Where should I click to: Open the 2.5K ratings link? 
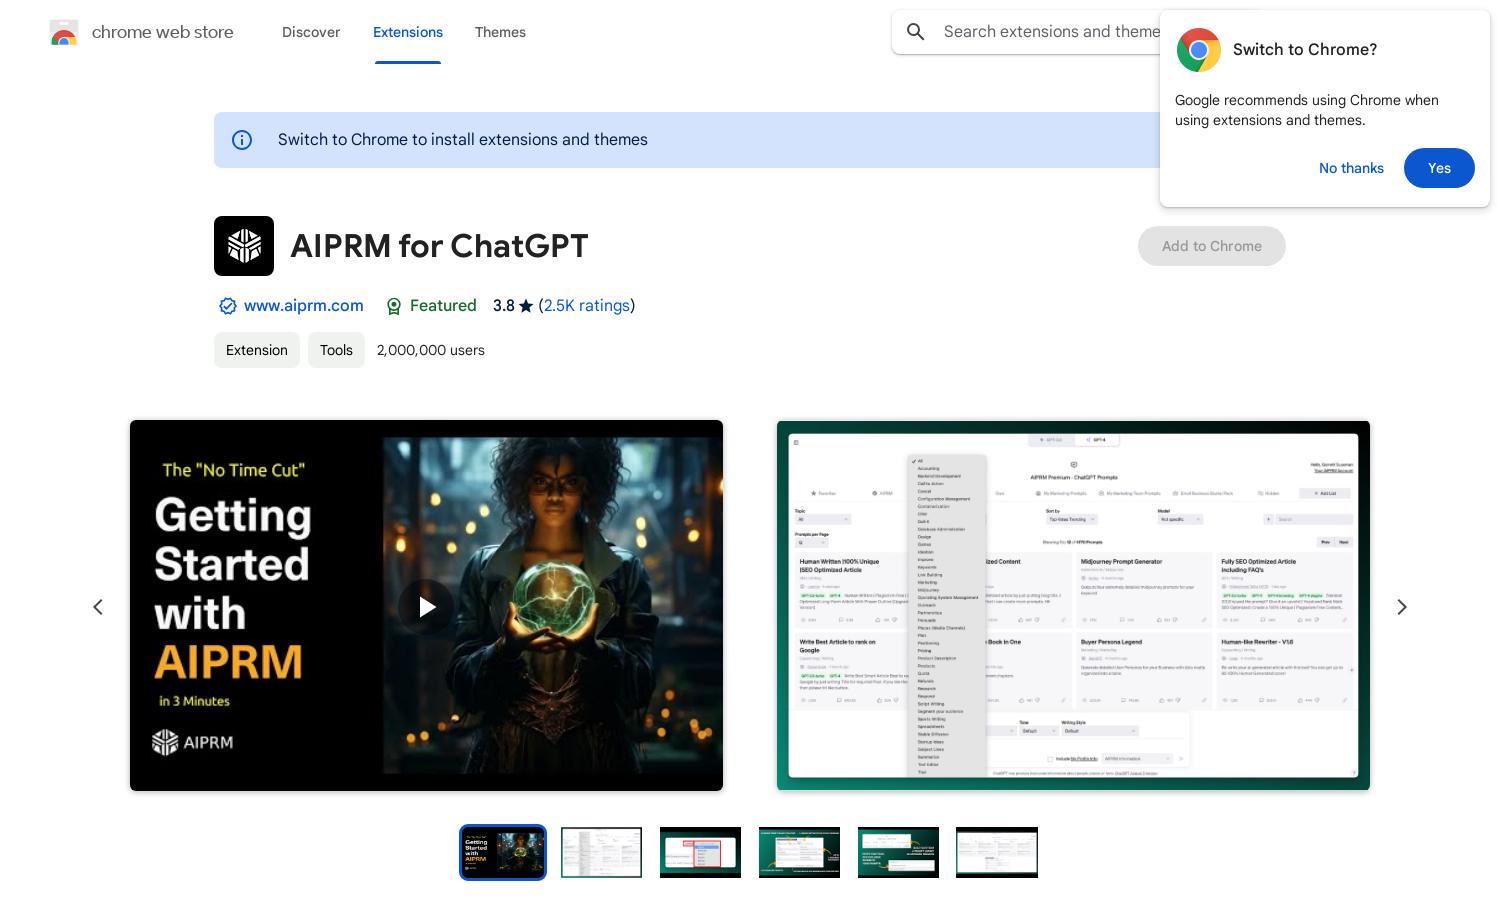click(587, 306)
